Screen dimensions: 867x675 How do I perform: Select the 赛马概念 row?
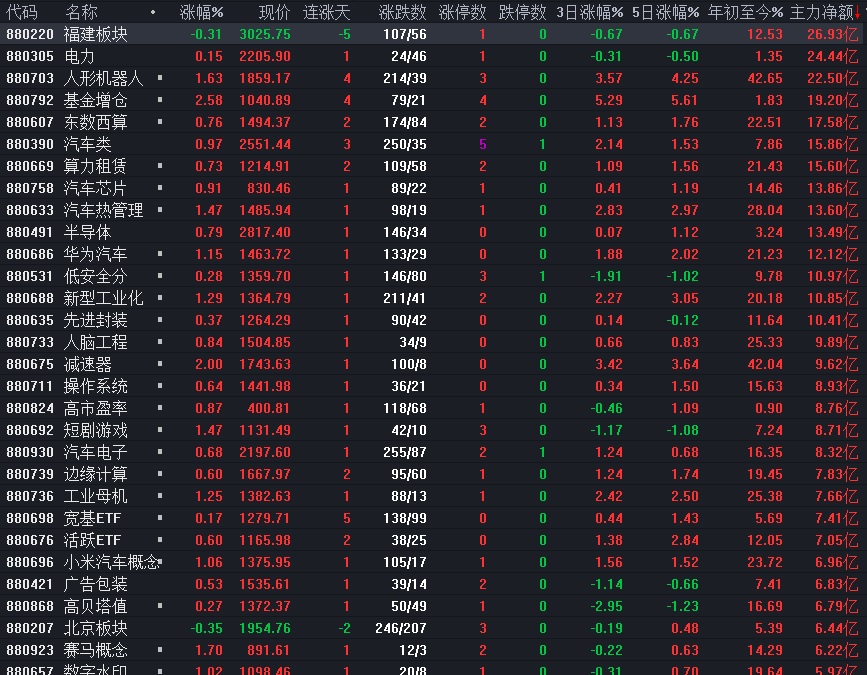(x=434, y=650)
